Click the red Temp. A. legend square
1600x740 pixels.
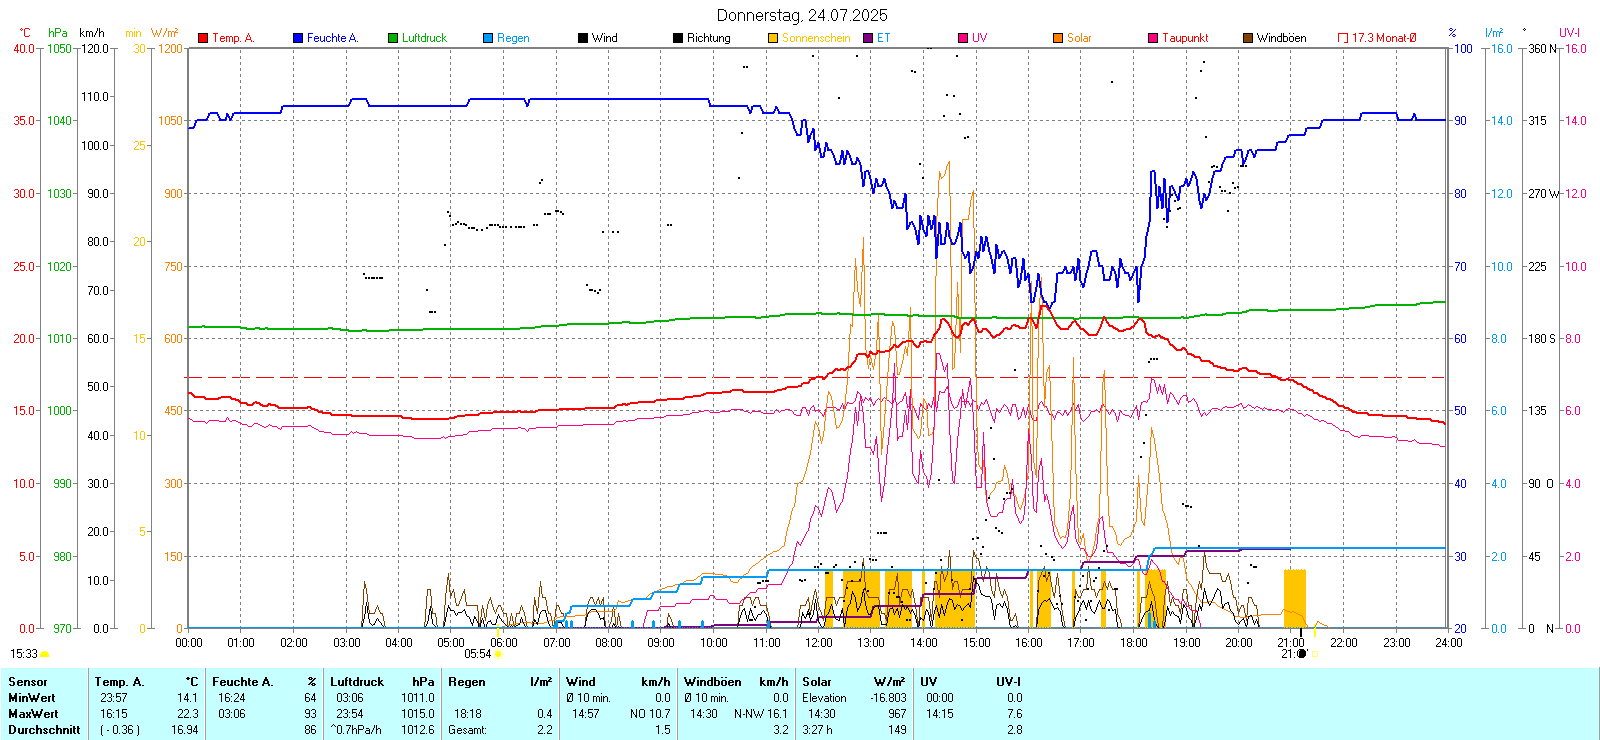pyautogui.click(x=203, y=38)
